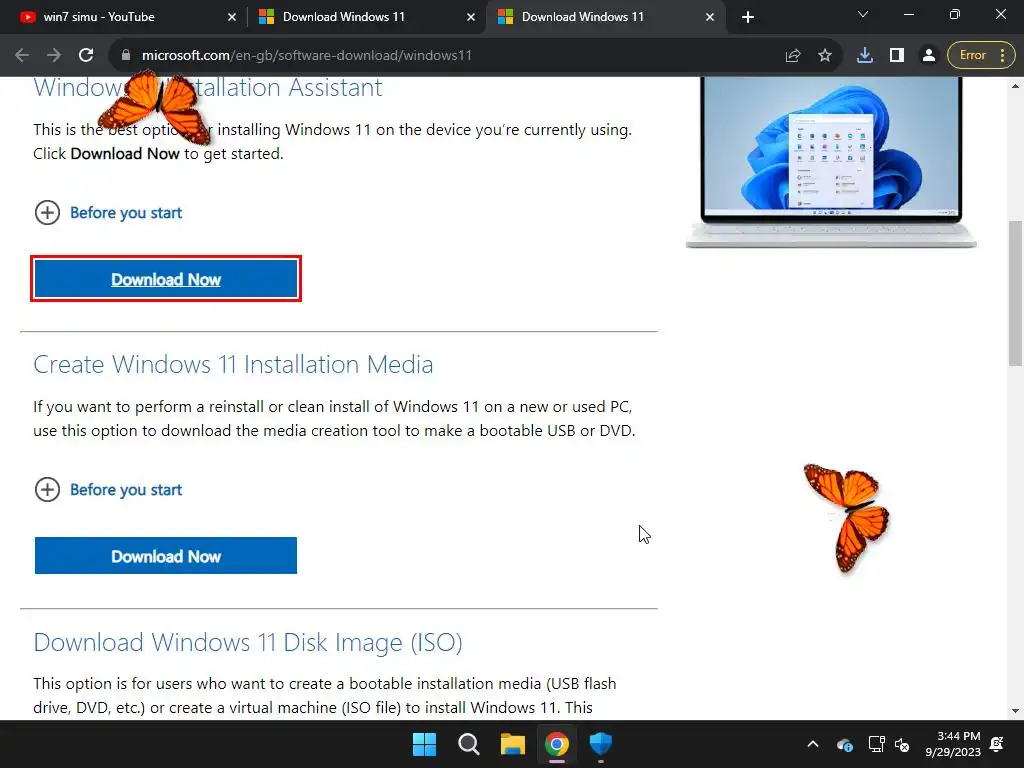This screenshot has height=768, width=1024.
Task: Open the clock showing 3:44 PM
Action: pyautogui.click(x=953, y=744)
